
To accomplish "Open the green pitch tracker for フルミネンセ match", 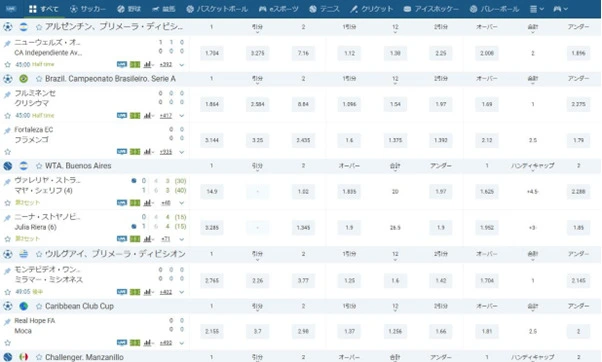I will point(135,116).
